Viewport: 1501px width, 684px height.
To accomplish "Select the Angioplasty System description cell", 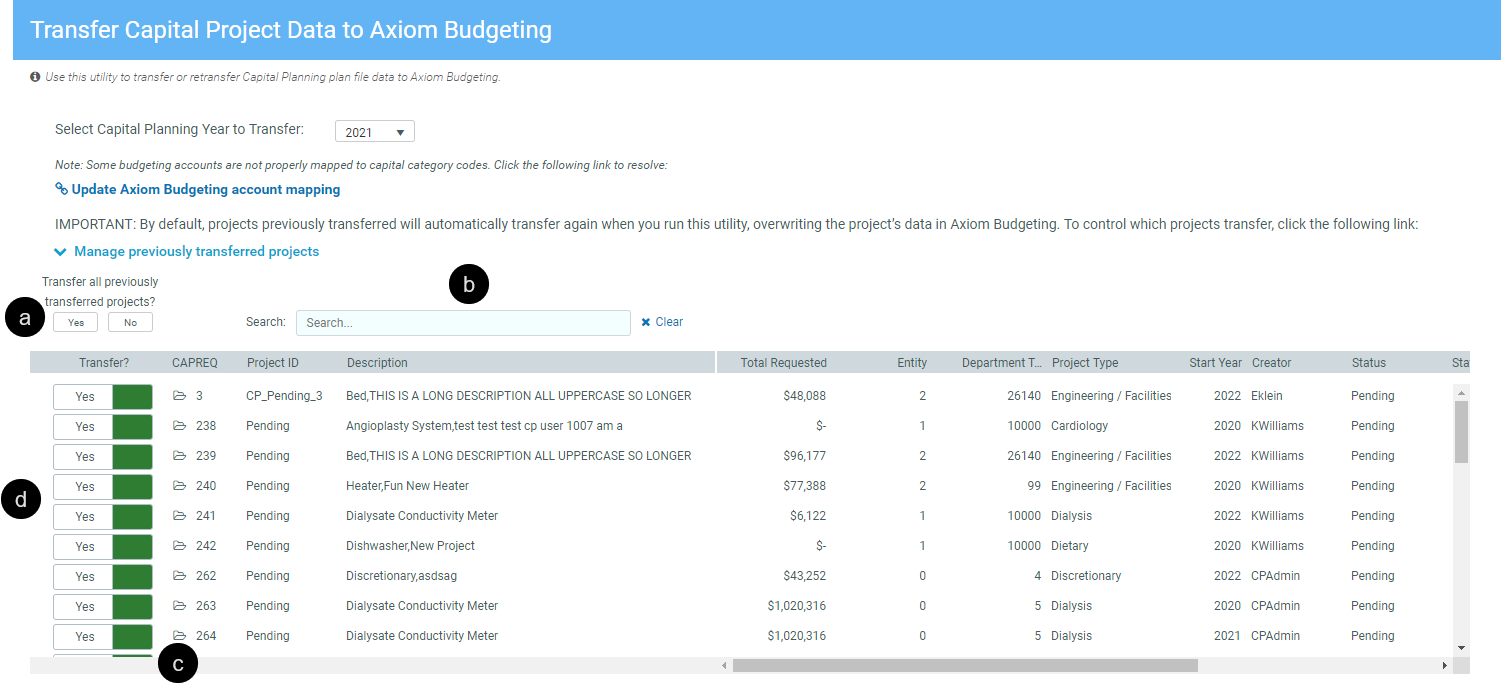I will pyautogui.click(x=484, y=426).
